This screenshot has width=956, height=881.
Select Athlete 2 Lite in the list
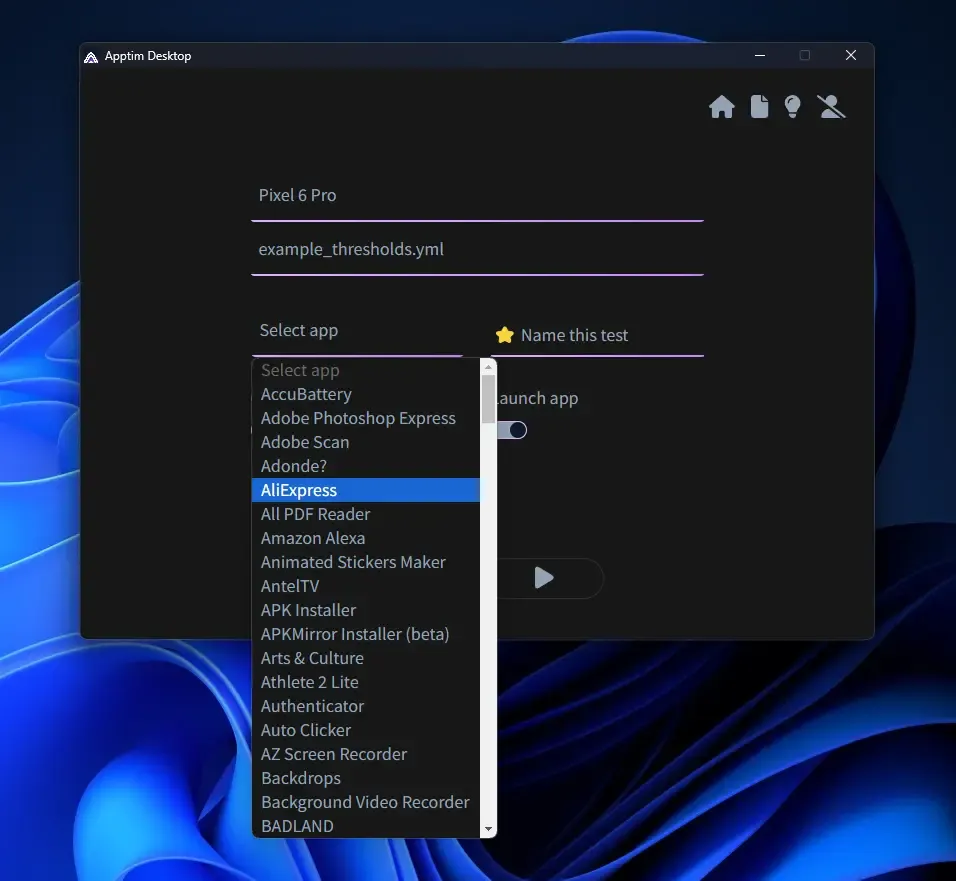click(x=366, y=682)
